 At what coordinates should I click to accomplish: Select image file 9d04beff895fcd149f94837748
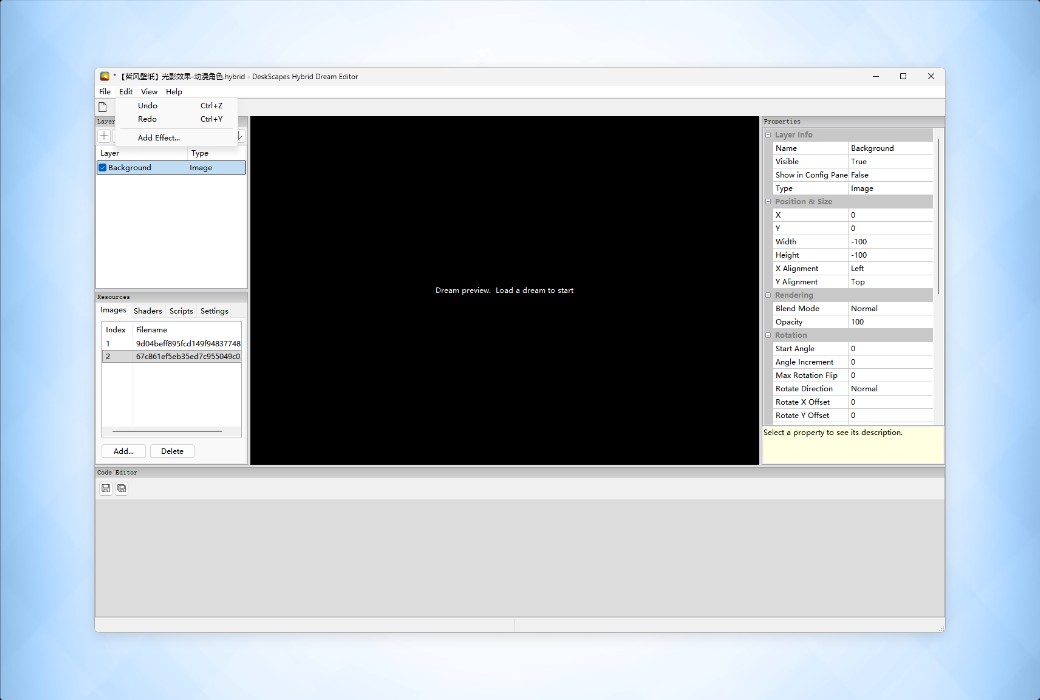[x=171, y=344]
